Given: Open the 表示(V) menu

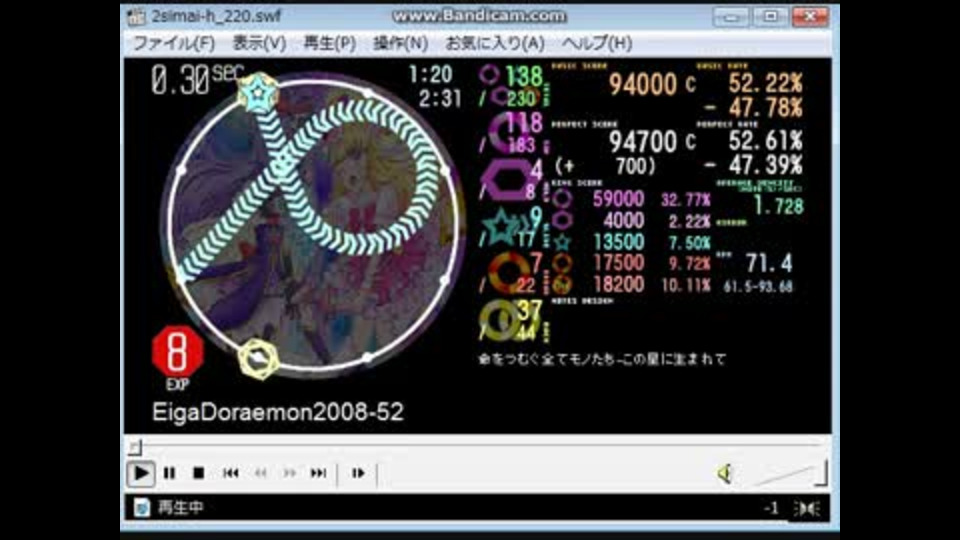Looking at the screenshot, I should [259, 43].
